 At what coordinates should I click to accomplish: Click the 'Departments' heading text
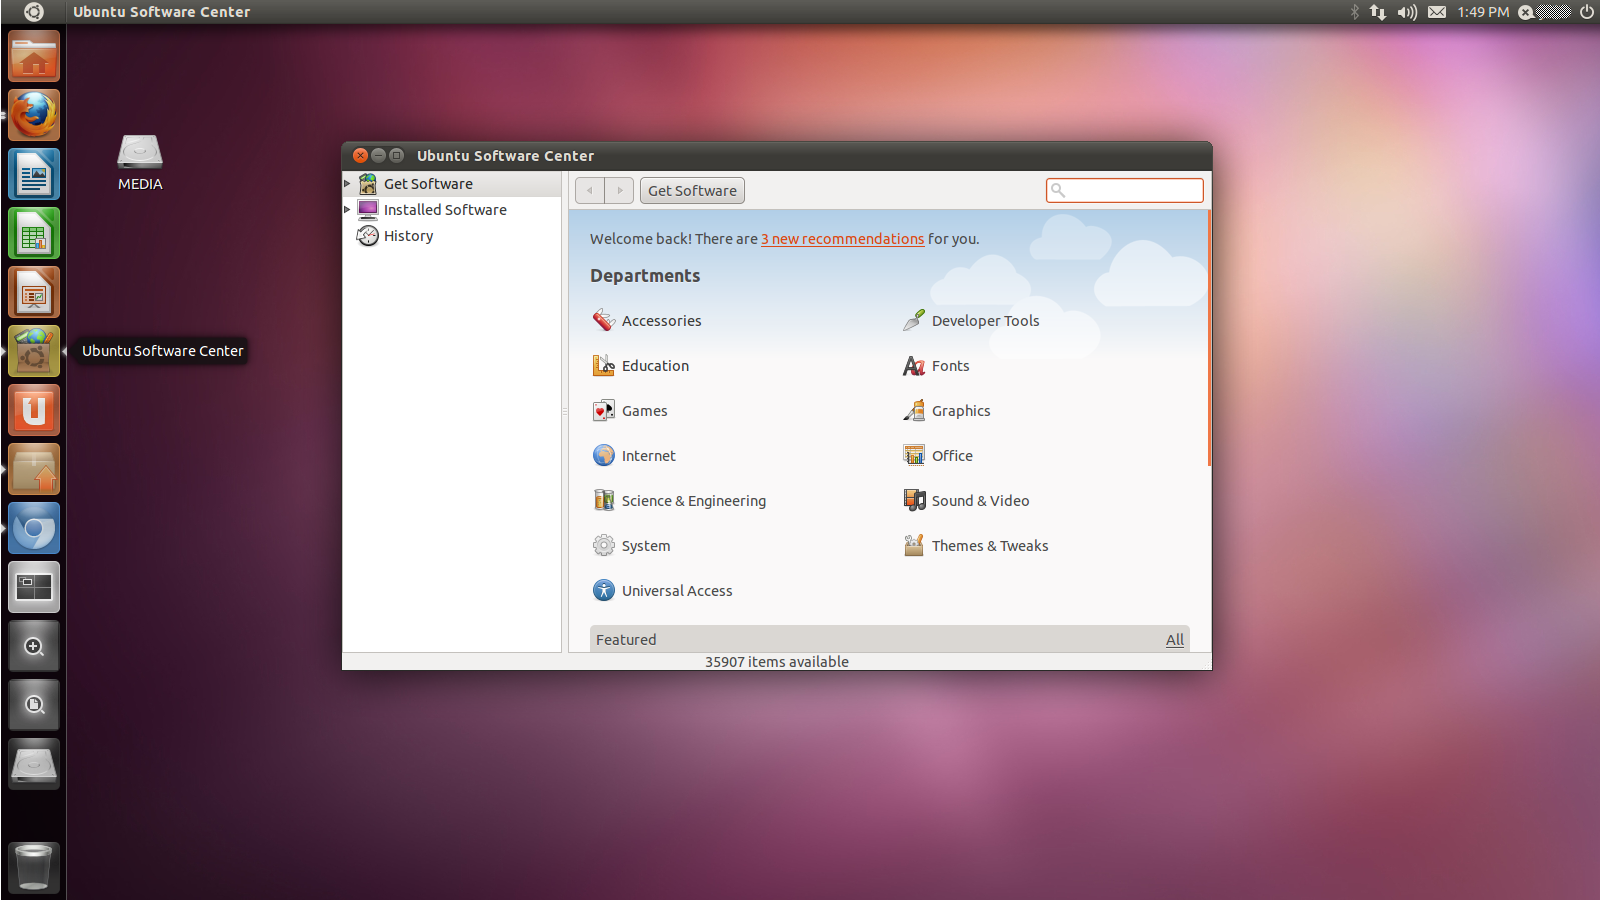[645, 276]
